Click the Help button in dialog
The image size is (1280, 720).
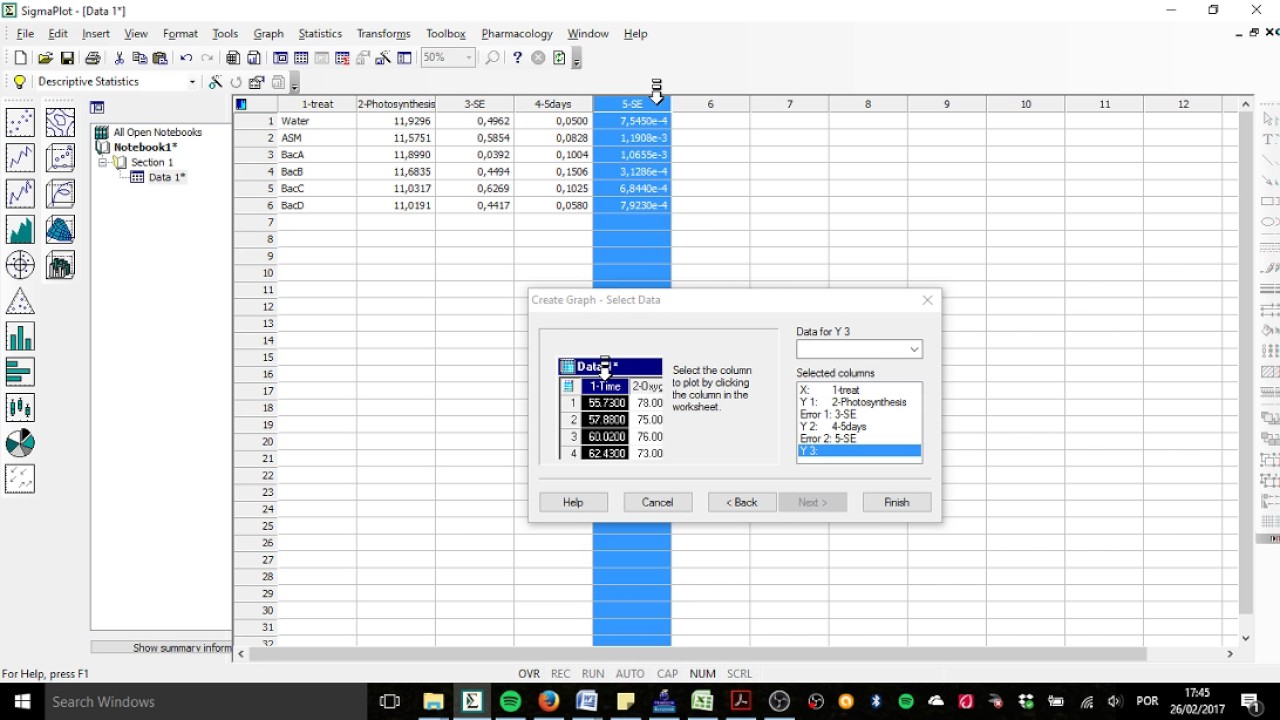point(573,502)
